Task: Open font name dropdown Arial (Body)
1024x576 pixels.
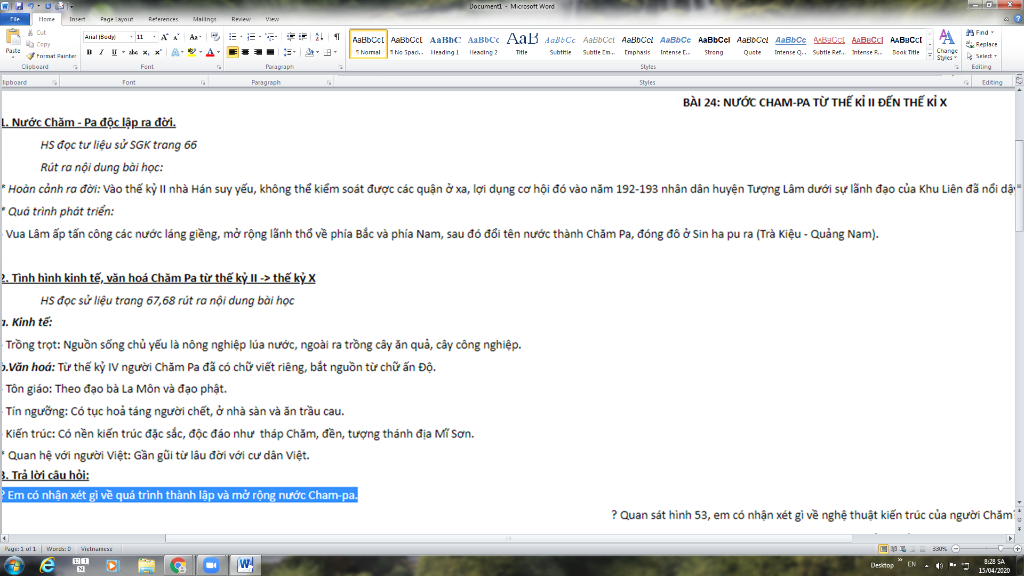Action: (131, 37)
